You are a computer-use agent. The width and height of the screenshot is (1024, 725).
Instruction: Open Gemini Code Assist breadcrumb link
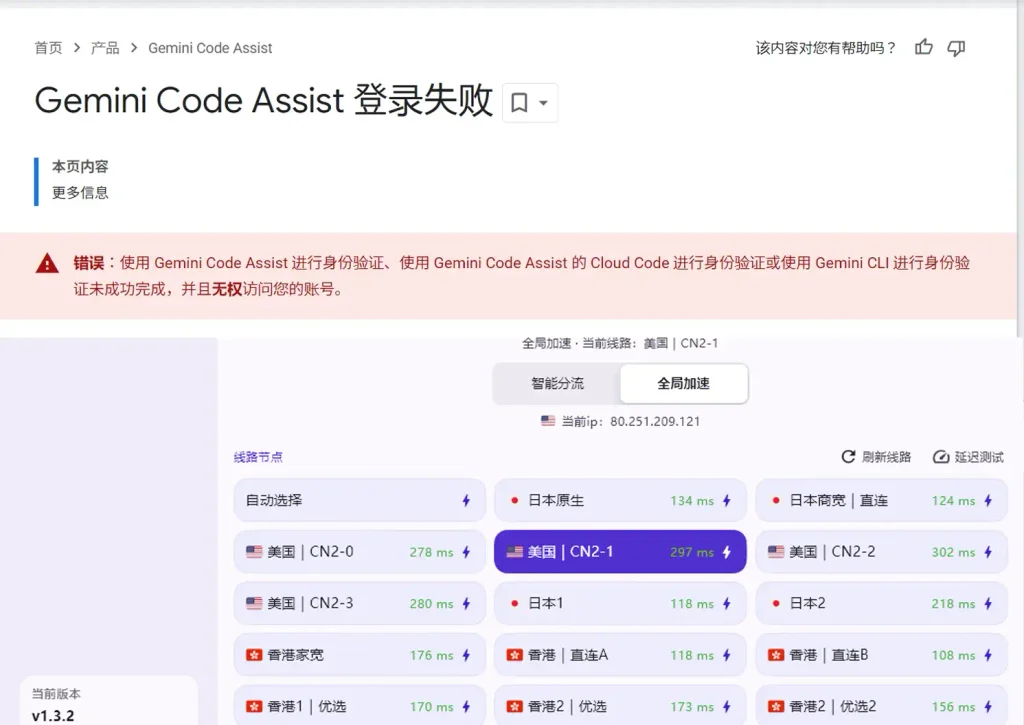(210, 48)
